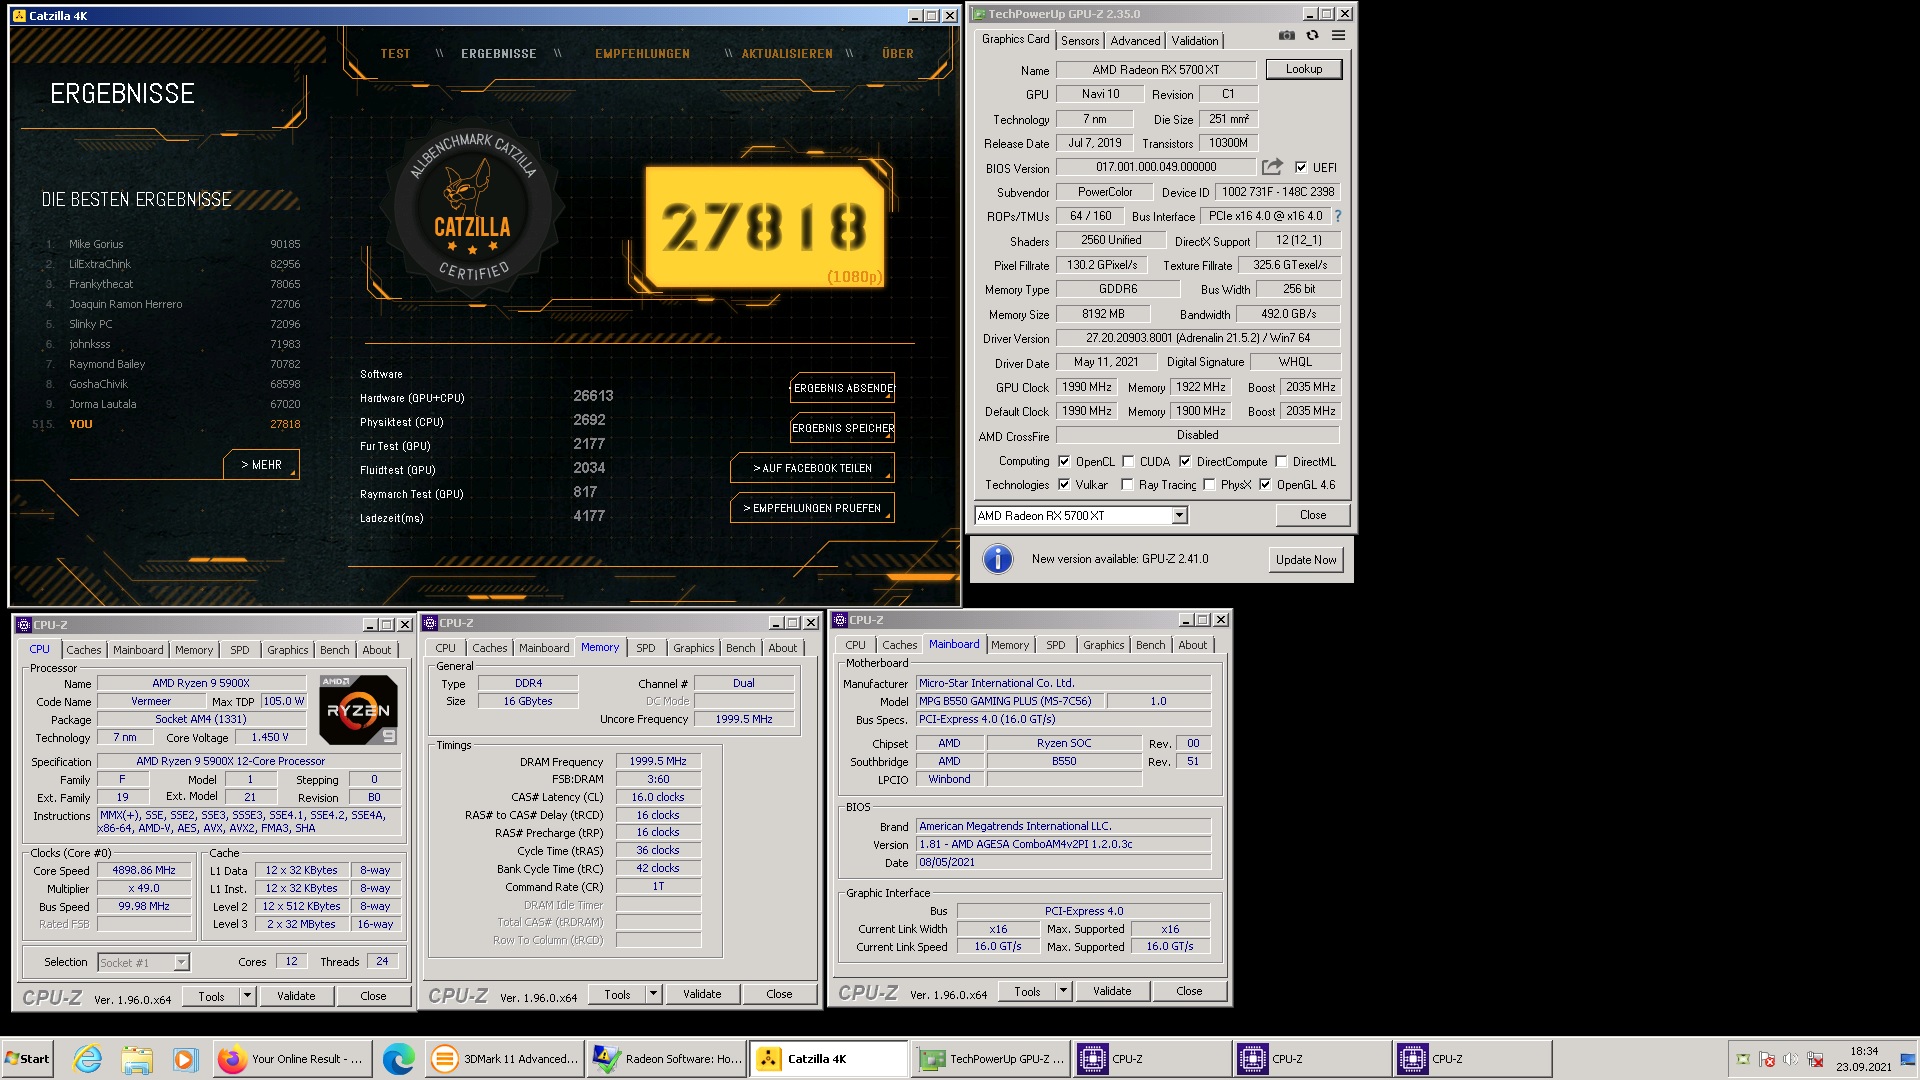Switch to TechPowerUp GPU-Z taskbar item
Viewport: 1920px width, 1080px height.
pyautogui.click(x=990, y=1059)
